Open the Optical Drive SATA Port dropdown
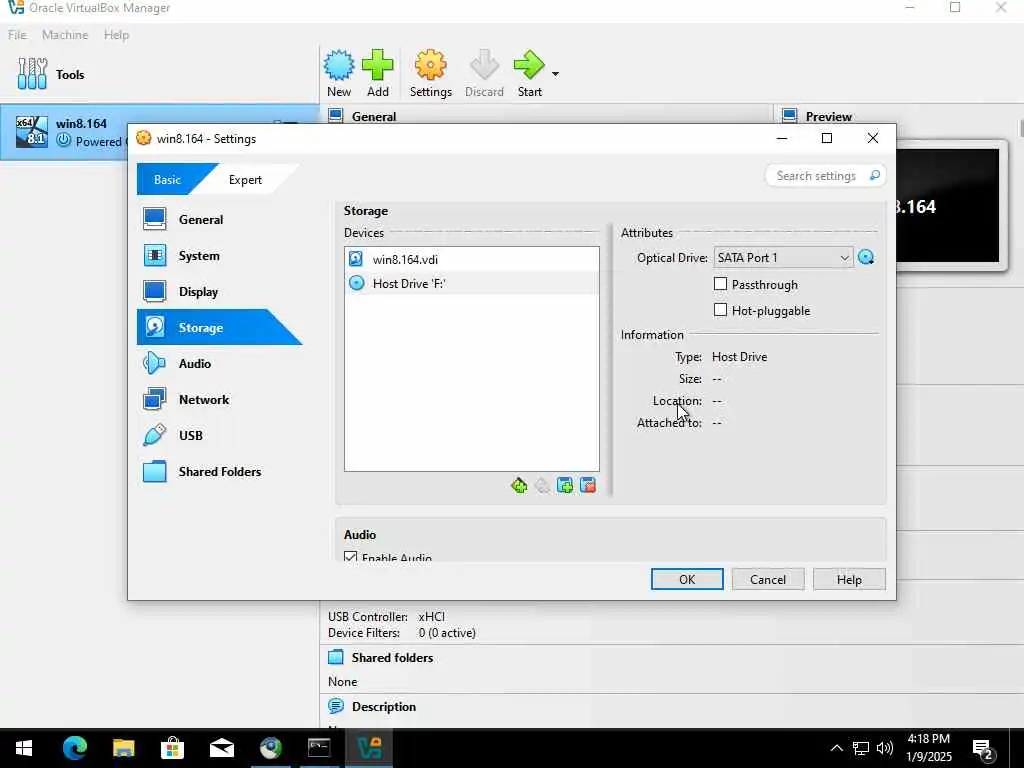 (783, 258)
